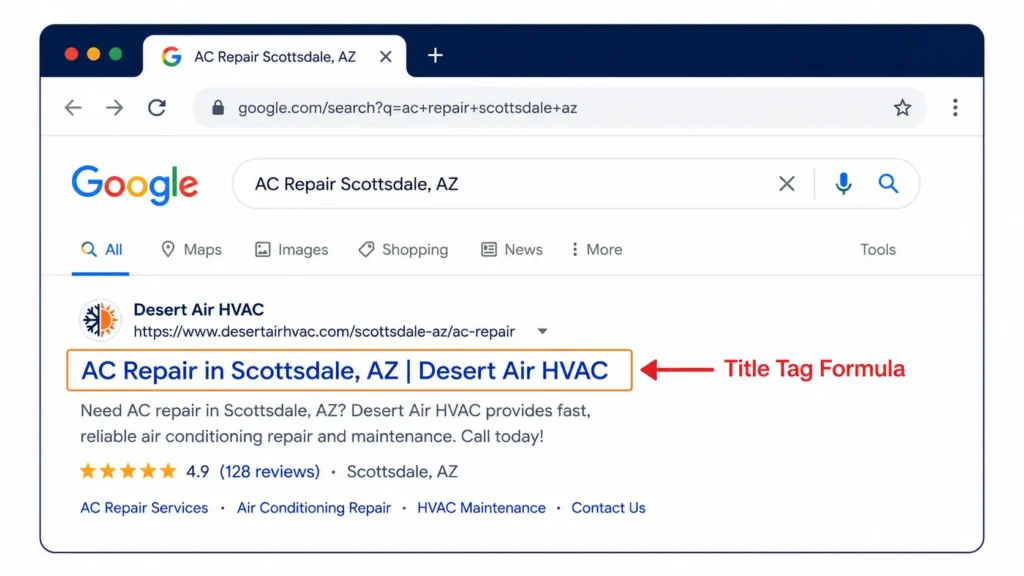Viewport: 1024px width, 576px height.
Task: Expand the dropdown arrow beside the result URL
Action: tap(542, 331)
